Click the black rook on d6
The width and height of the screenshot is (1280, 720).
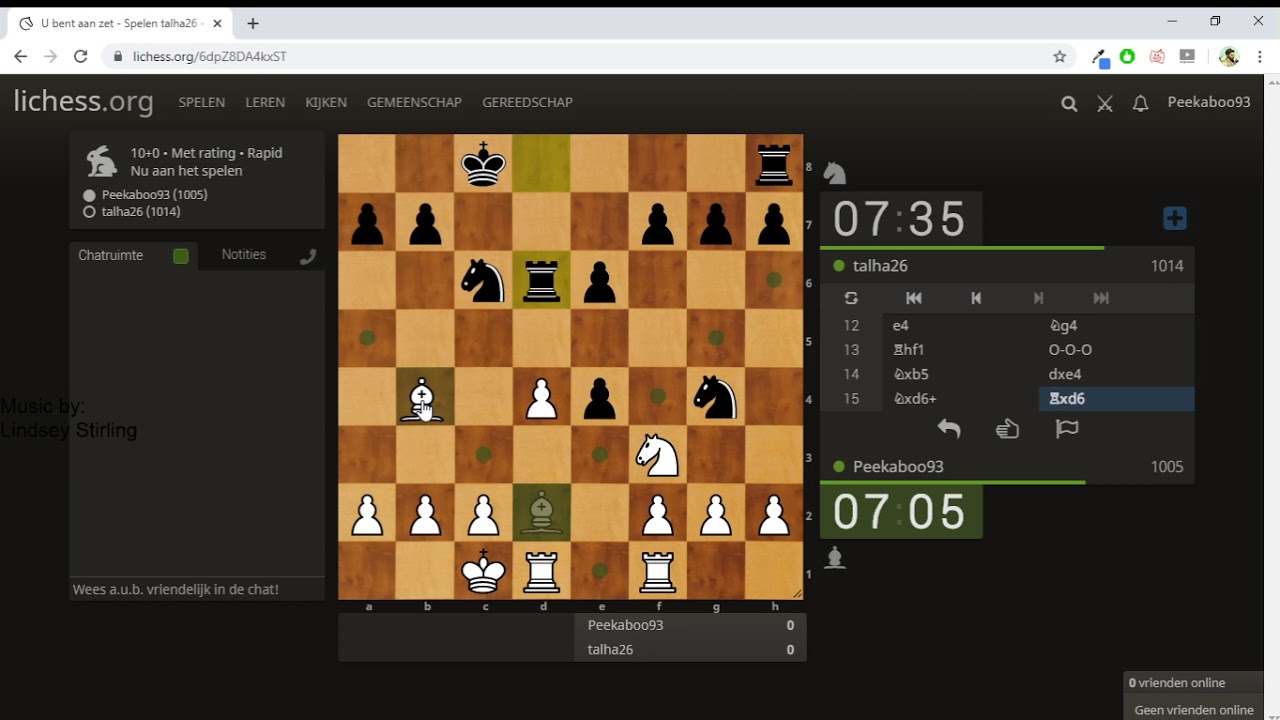(541, 280)
